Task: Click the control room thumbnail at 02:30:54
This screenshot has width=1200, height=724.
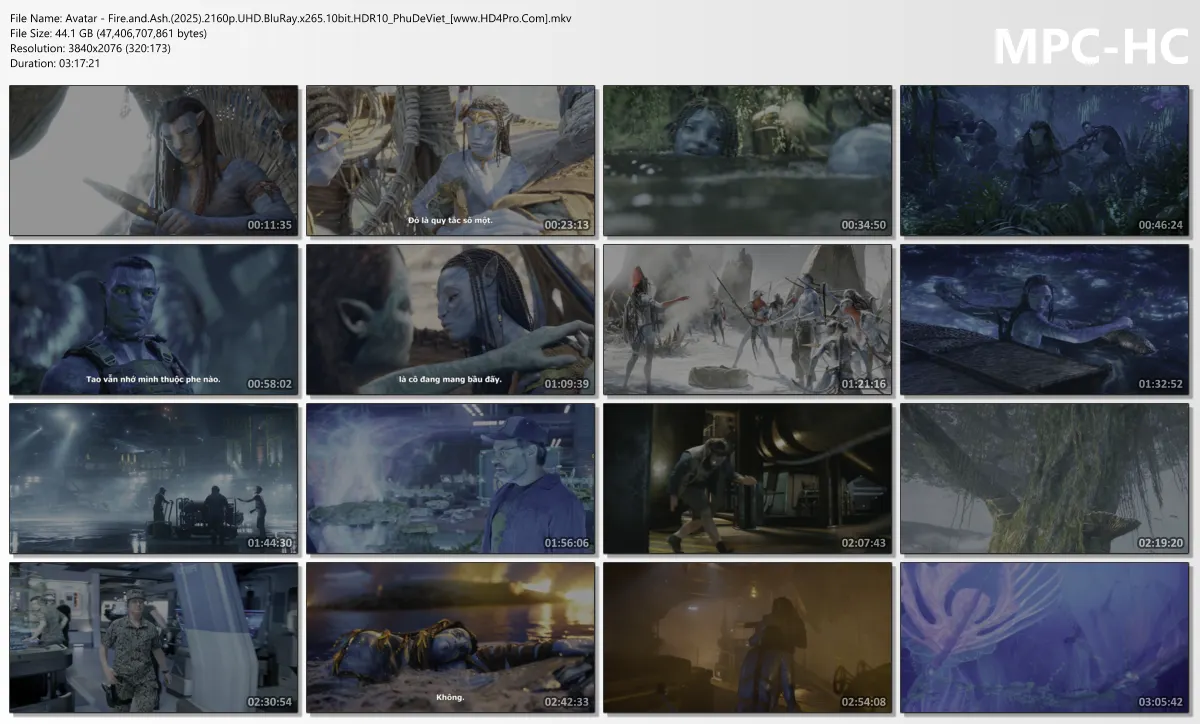Action: tap(154, 637)
